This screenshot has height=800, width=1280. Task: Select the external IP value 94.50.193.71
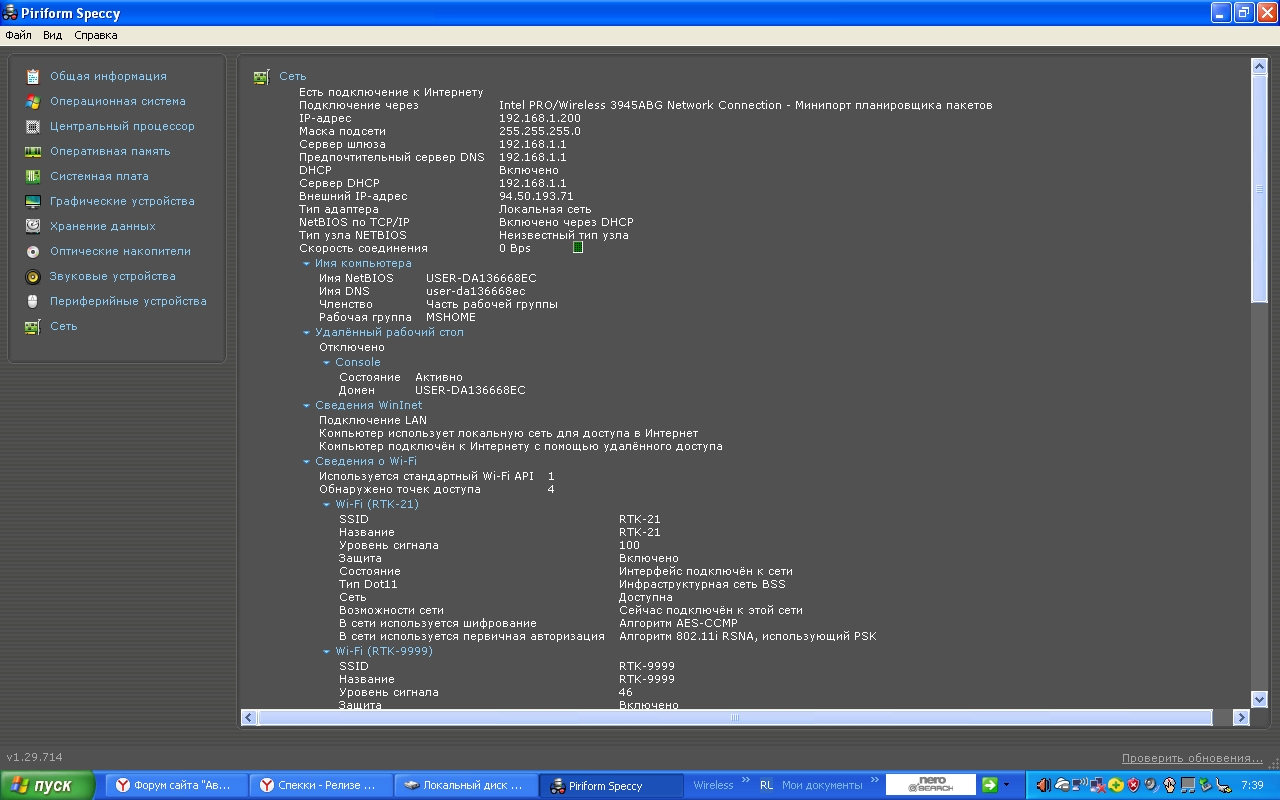click(536, 196)
